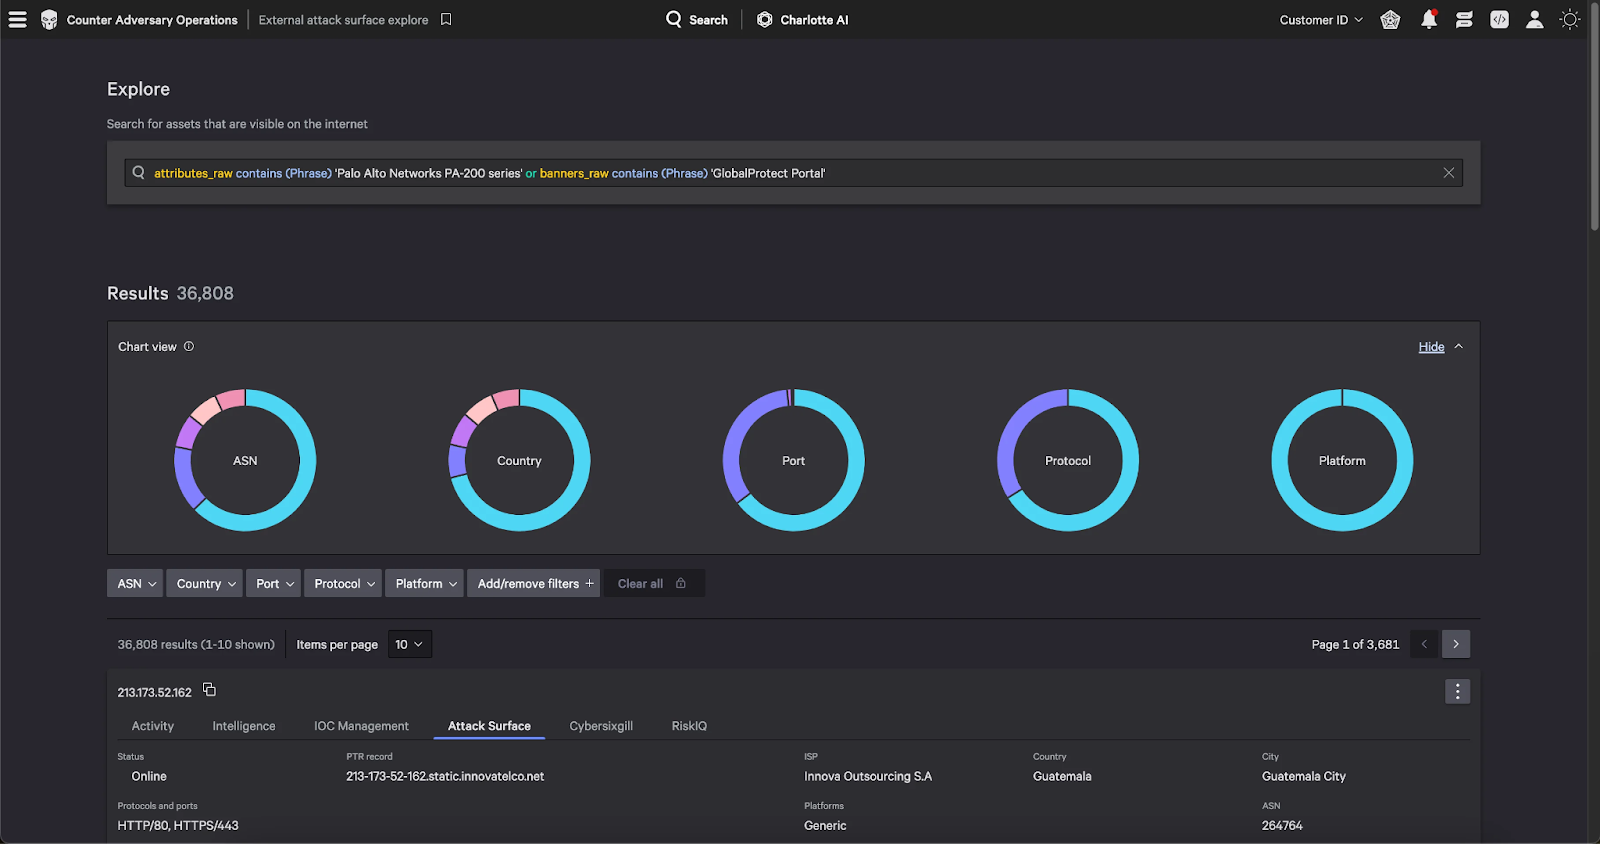Click Add/remove filters button

(x=534, y=583)
